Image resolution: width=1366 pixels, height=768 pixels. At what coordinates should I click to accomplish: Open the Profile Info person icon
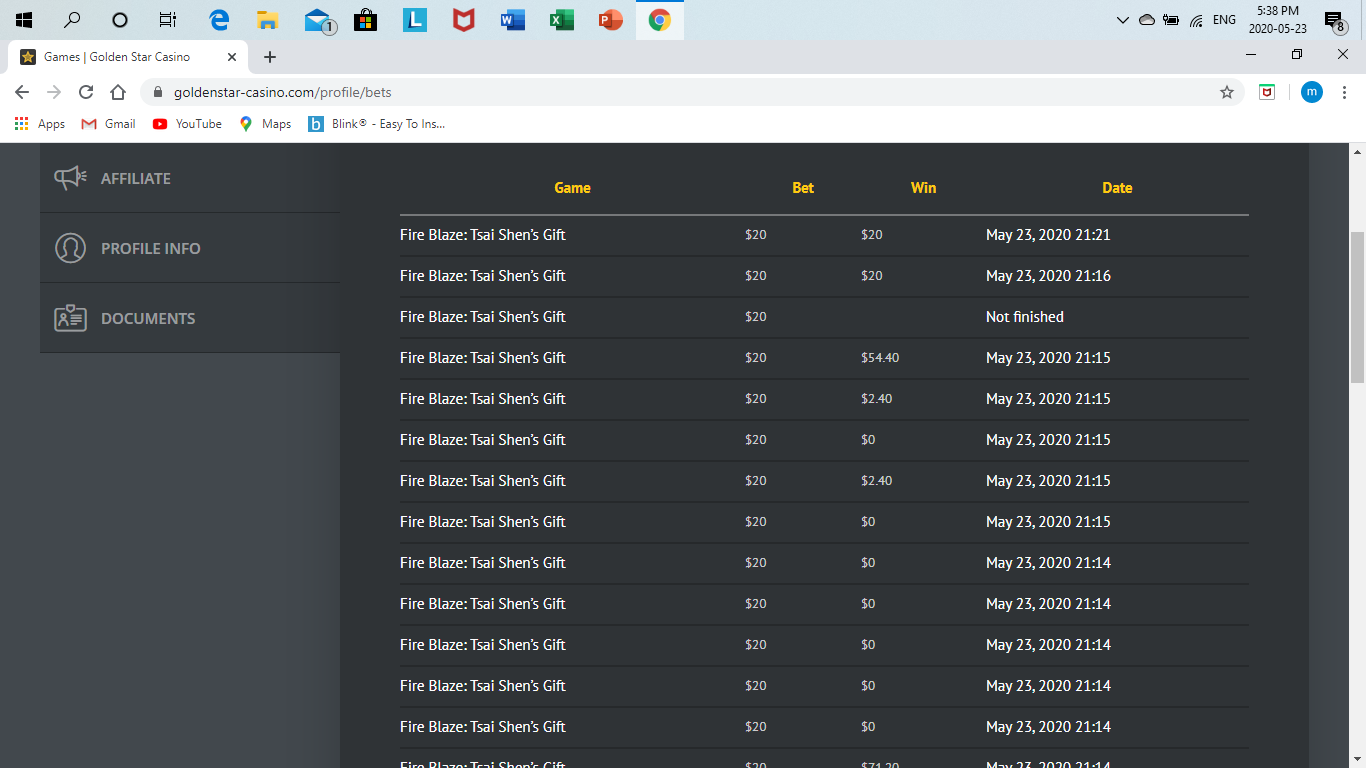tap(70, 248)
